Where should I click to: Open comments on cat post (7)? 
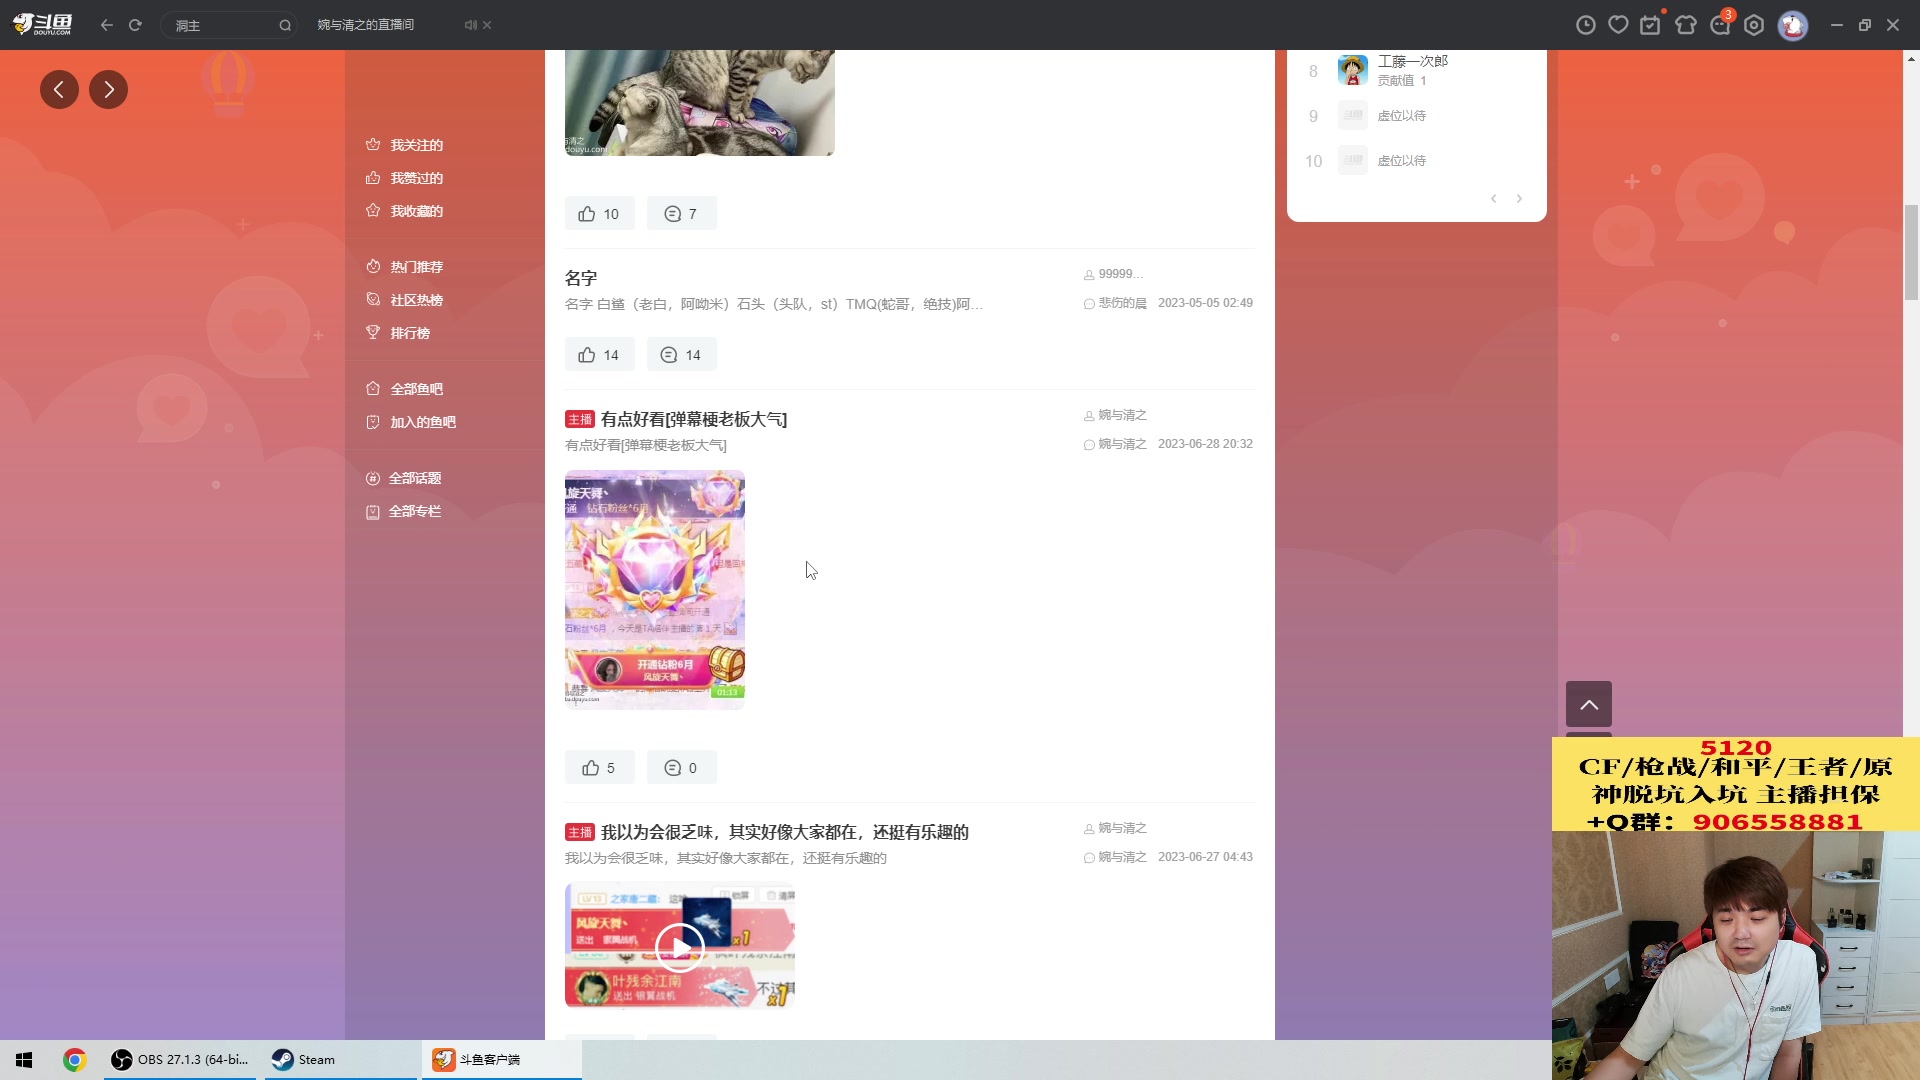681,214
